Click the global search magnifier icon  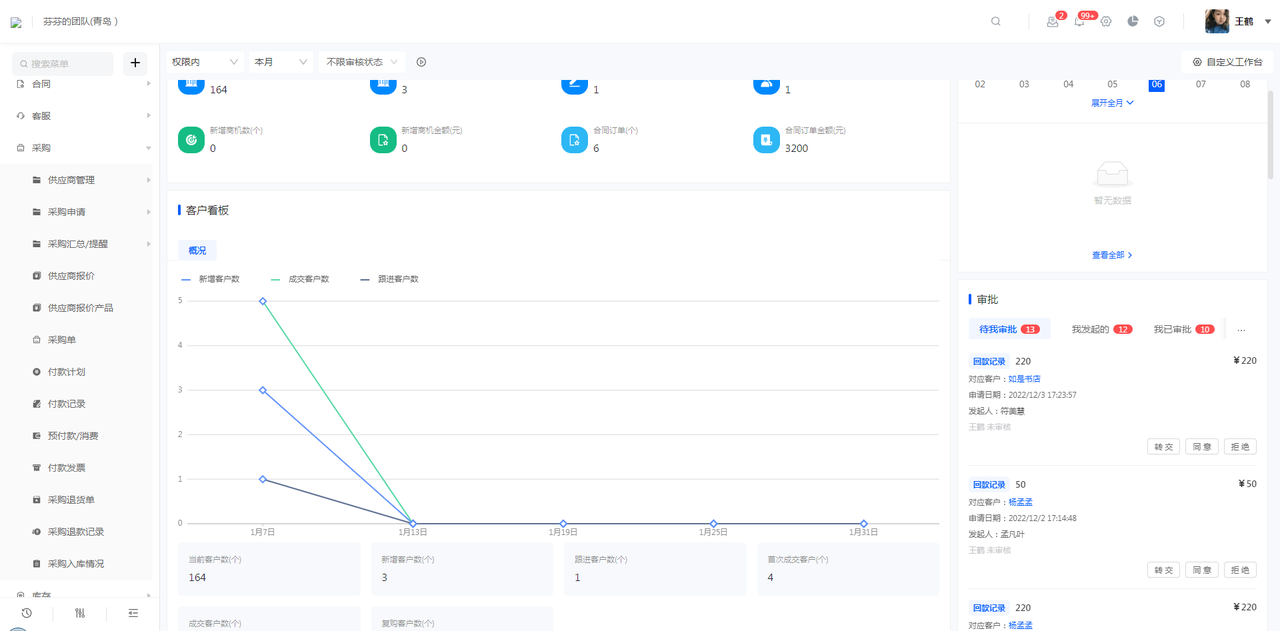[x=995, y=21]
